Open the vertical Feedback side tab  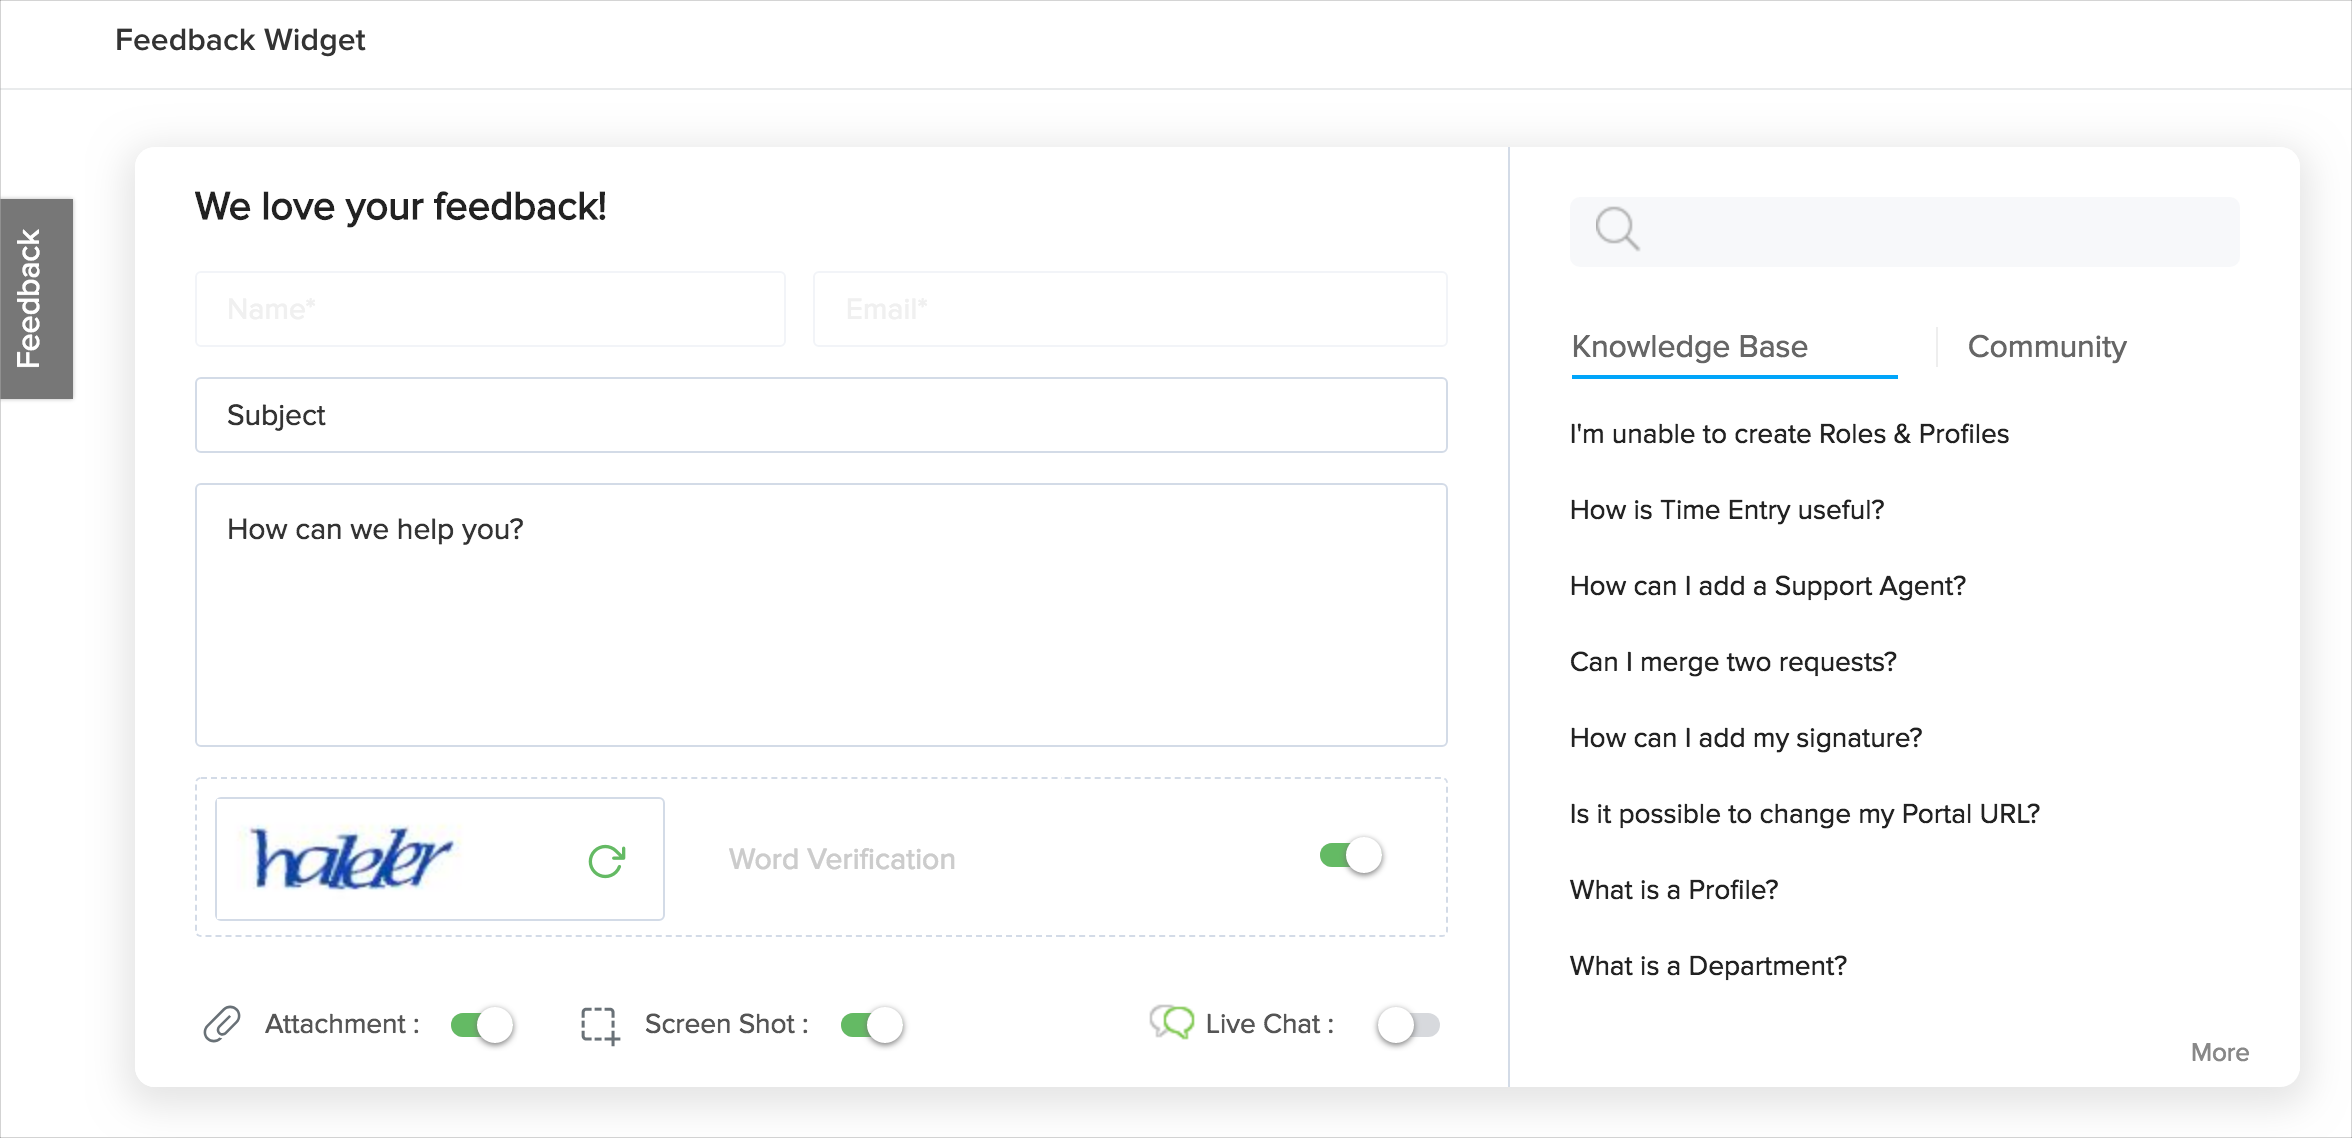pyautogui.click(x=36, y=298)
